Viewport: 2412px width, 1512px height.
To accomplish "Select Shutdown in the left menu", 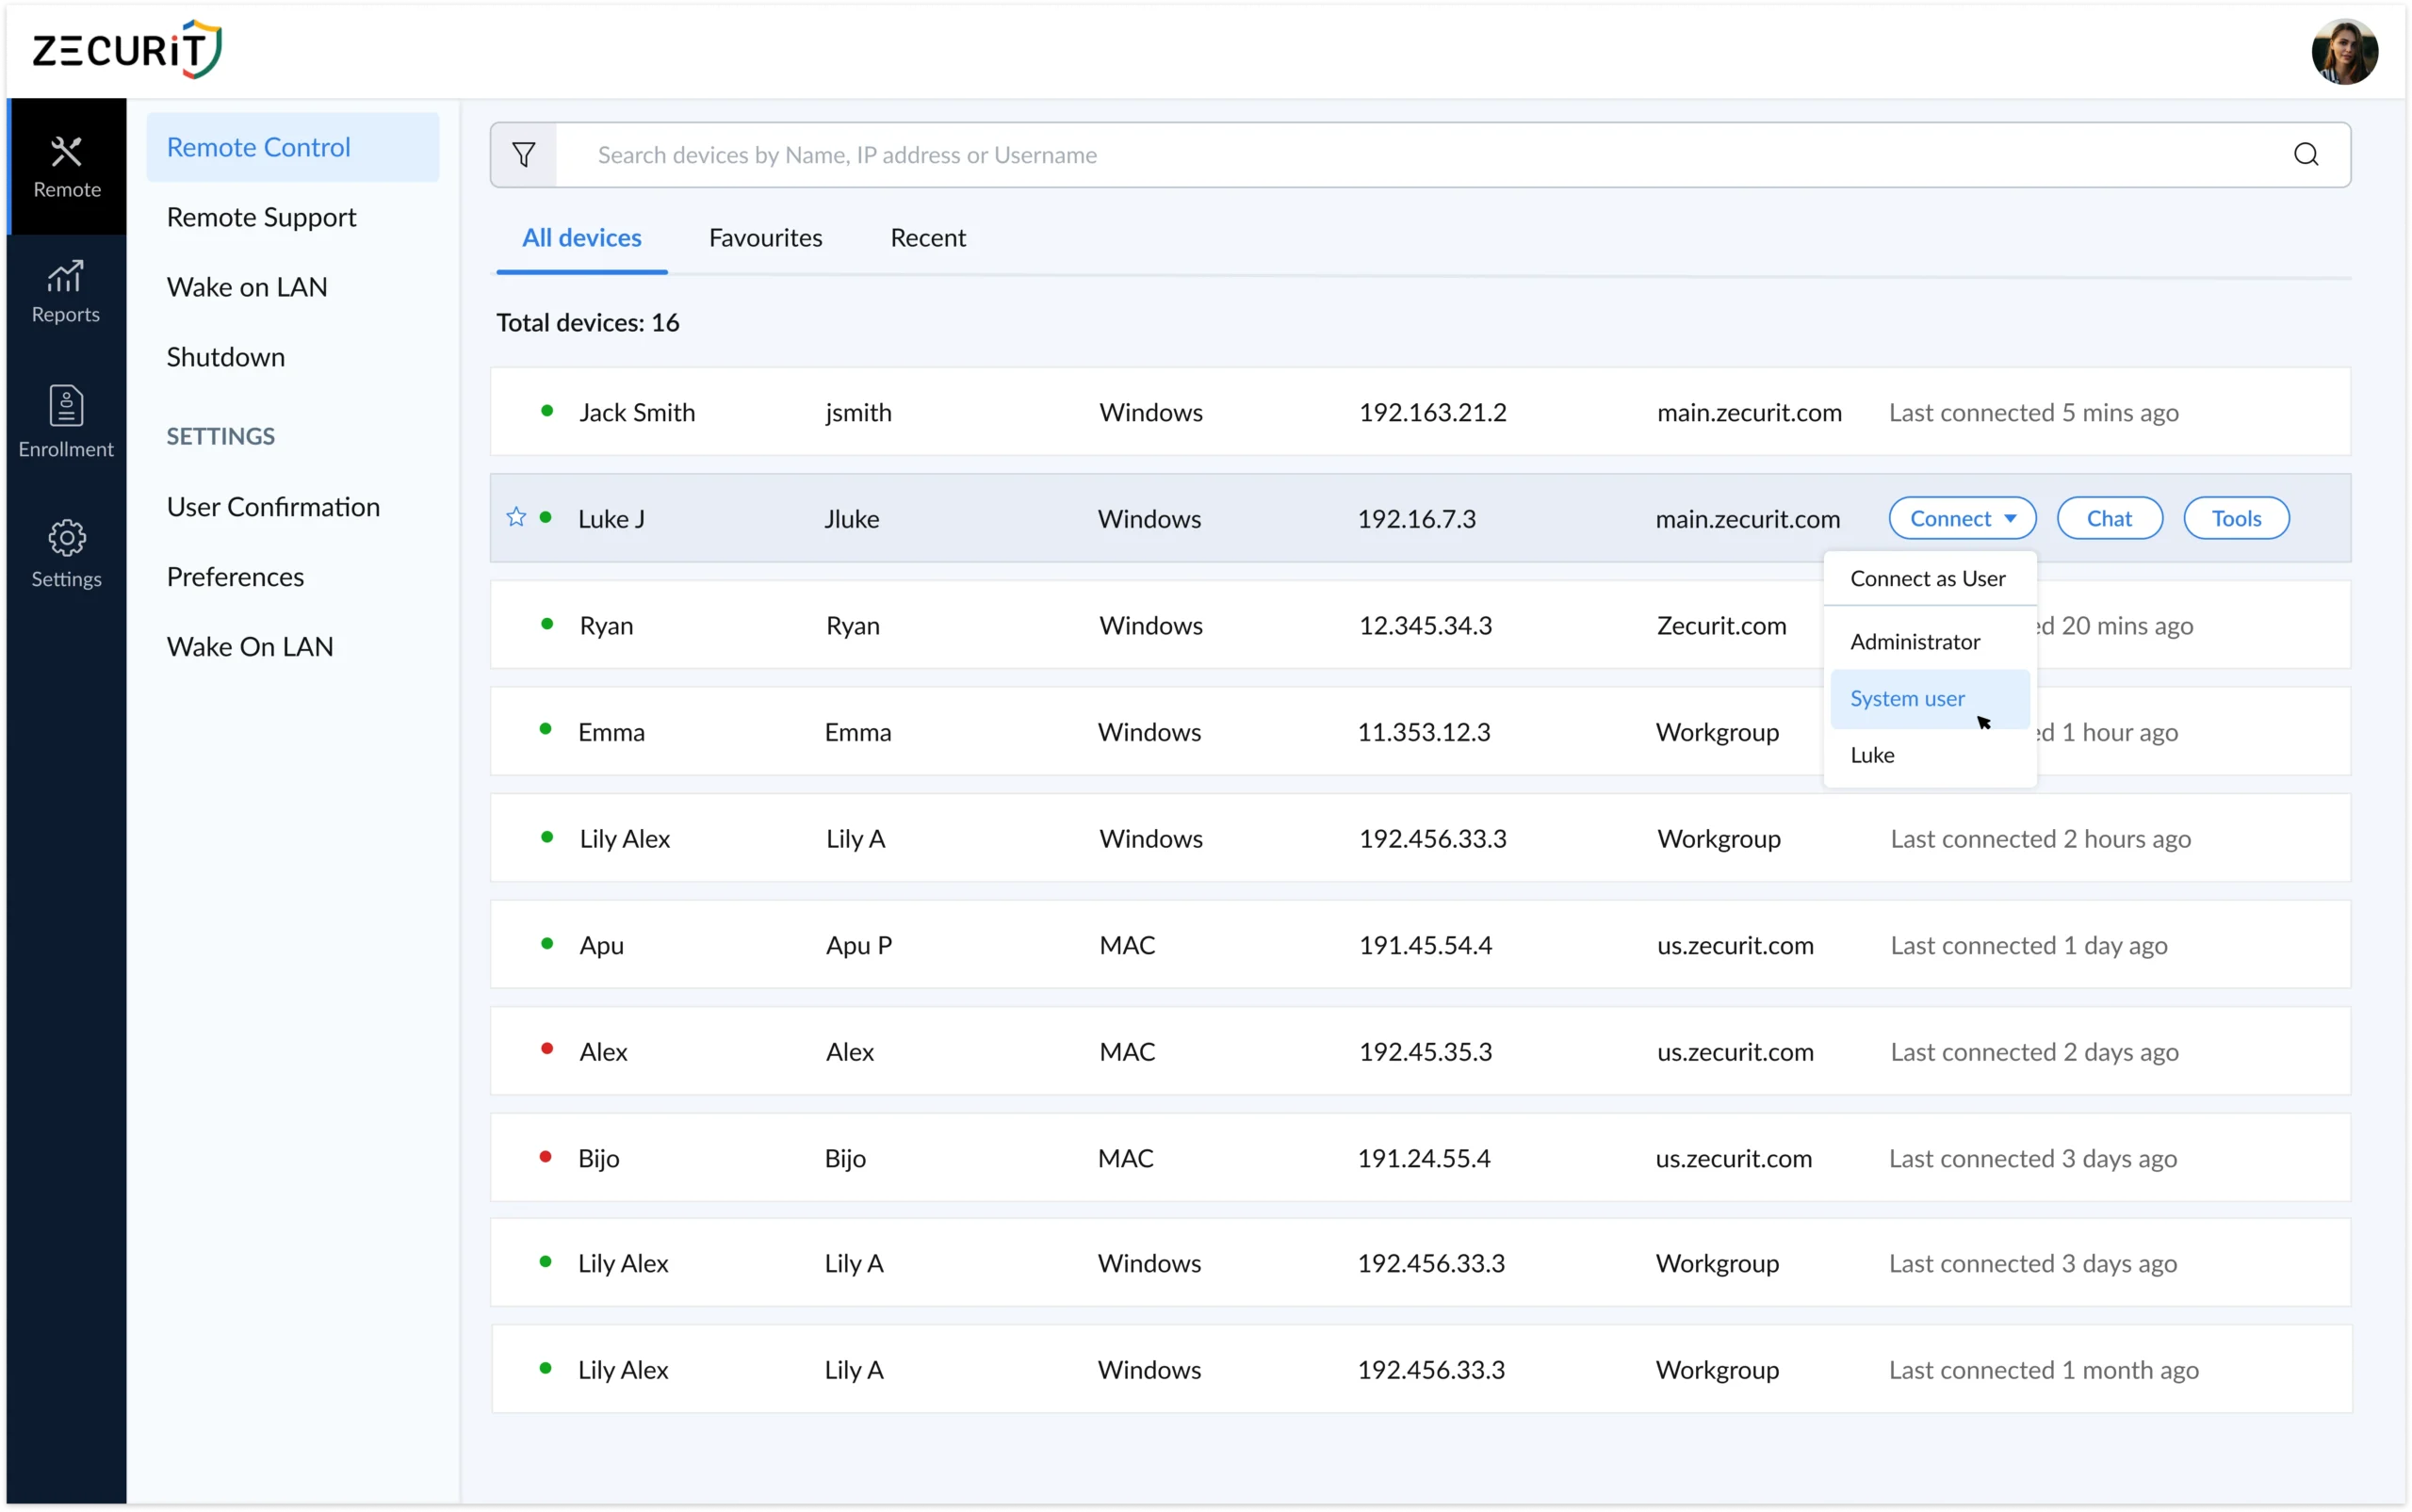I will point(226,356).
